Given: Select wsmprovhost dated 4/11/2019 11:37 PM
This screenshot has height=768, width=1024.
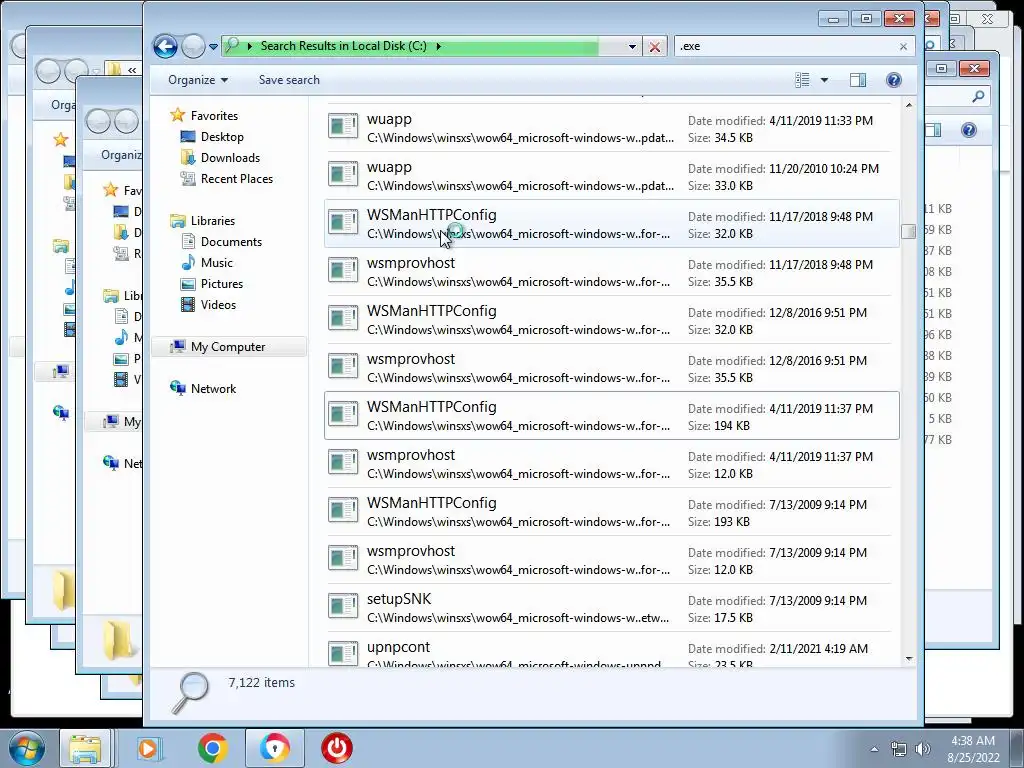Looking at the screenshot, I should pos(611,464).
